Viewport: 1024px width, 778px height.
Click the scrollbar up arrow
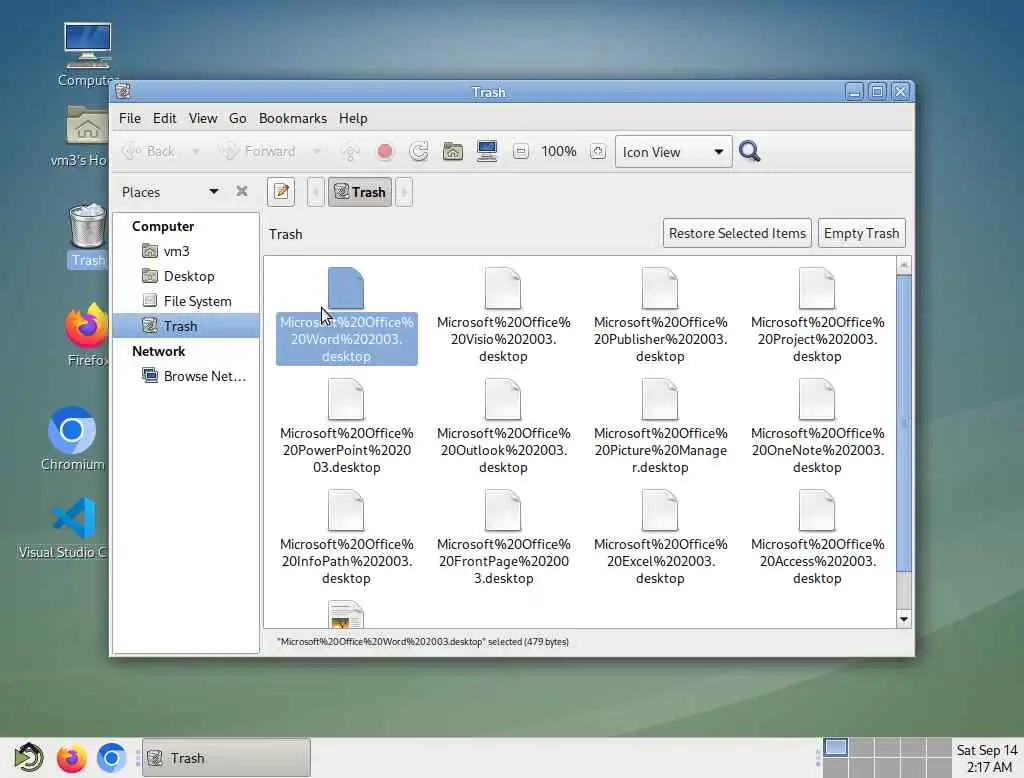(x=904, y=265)
